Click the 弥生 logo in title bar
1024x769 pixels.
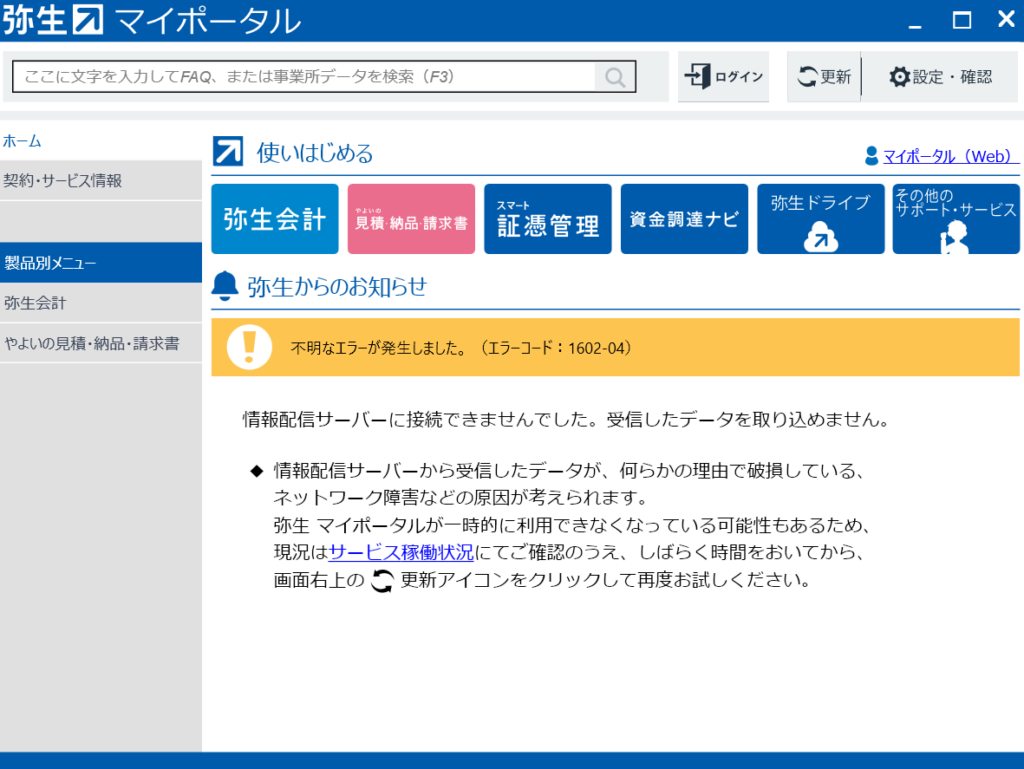click(53, 20)
